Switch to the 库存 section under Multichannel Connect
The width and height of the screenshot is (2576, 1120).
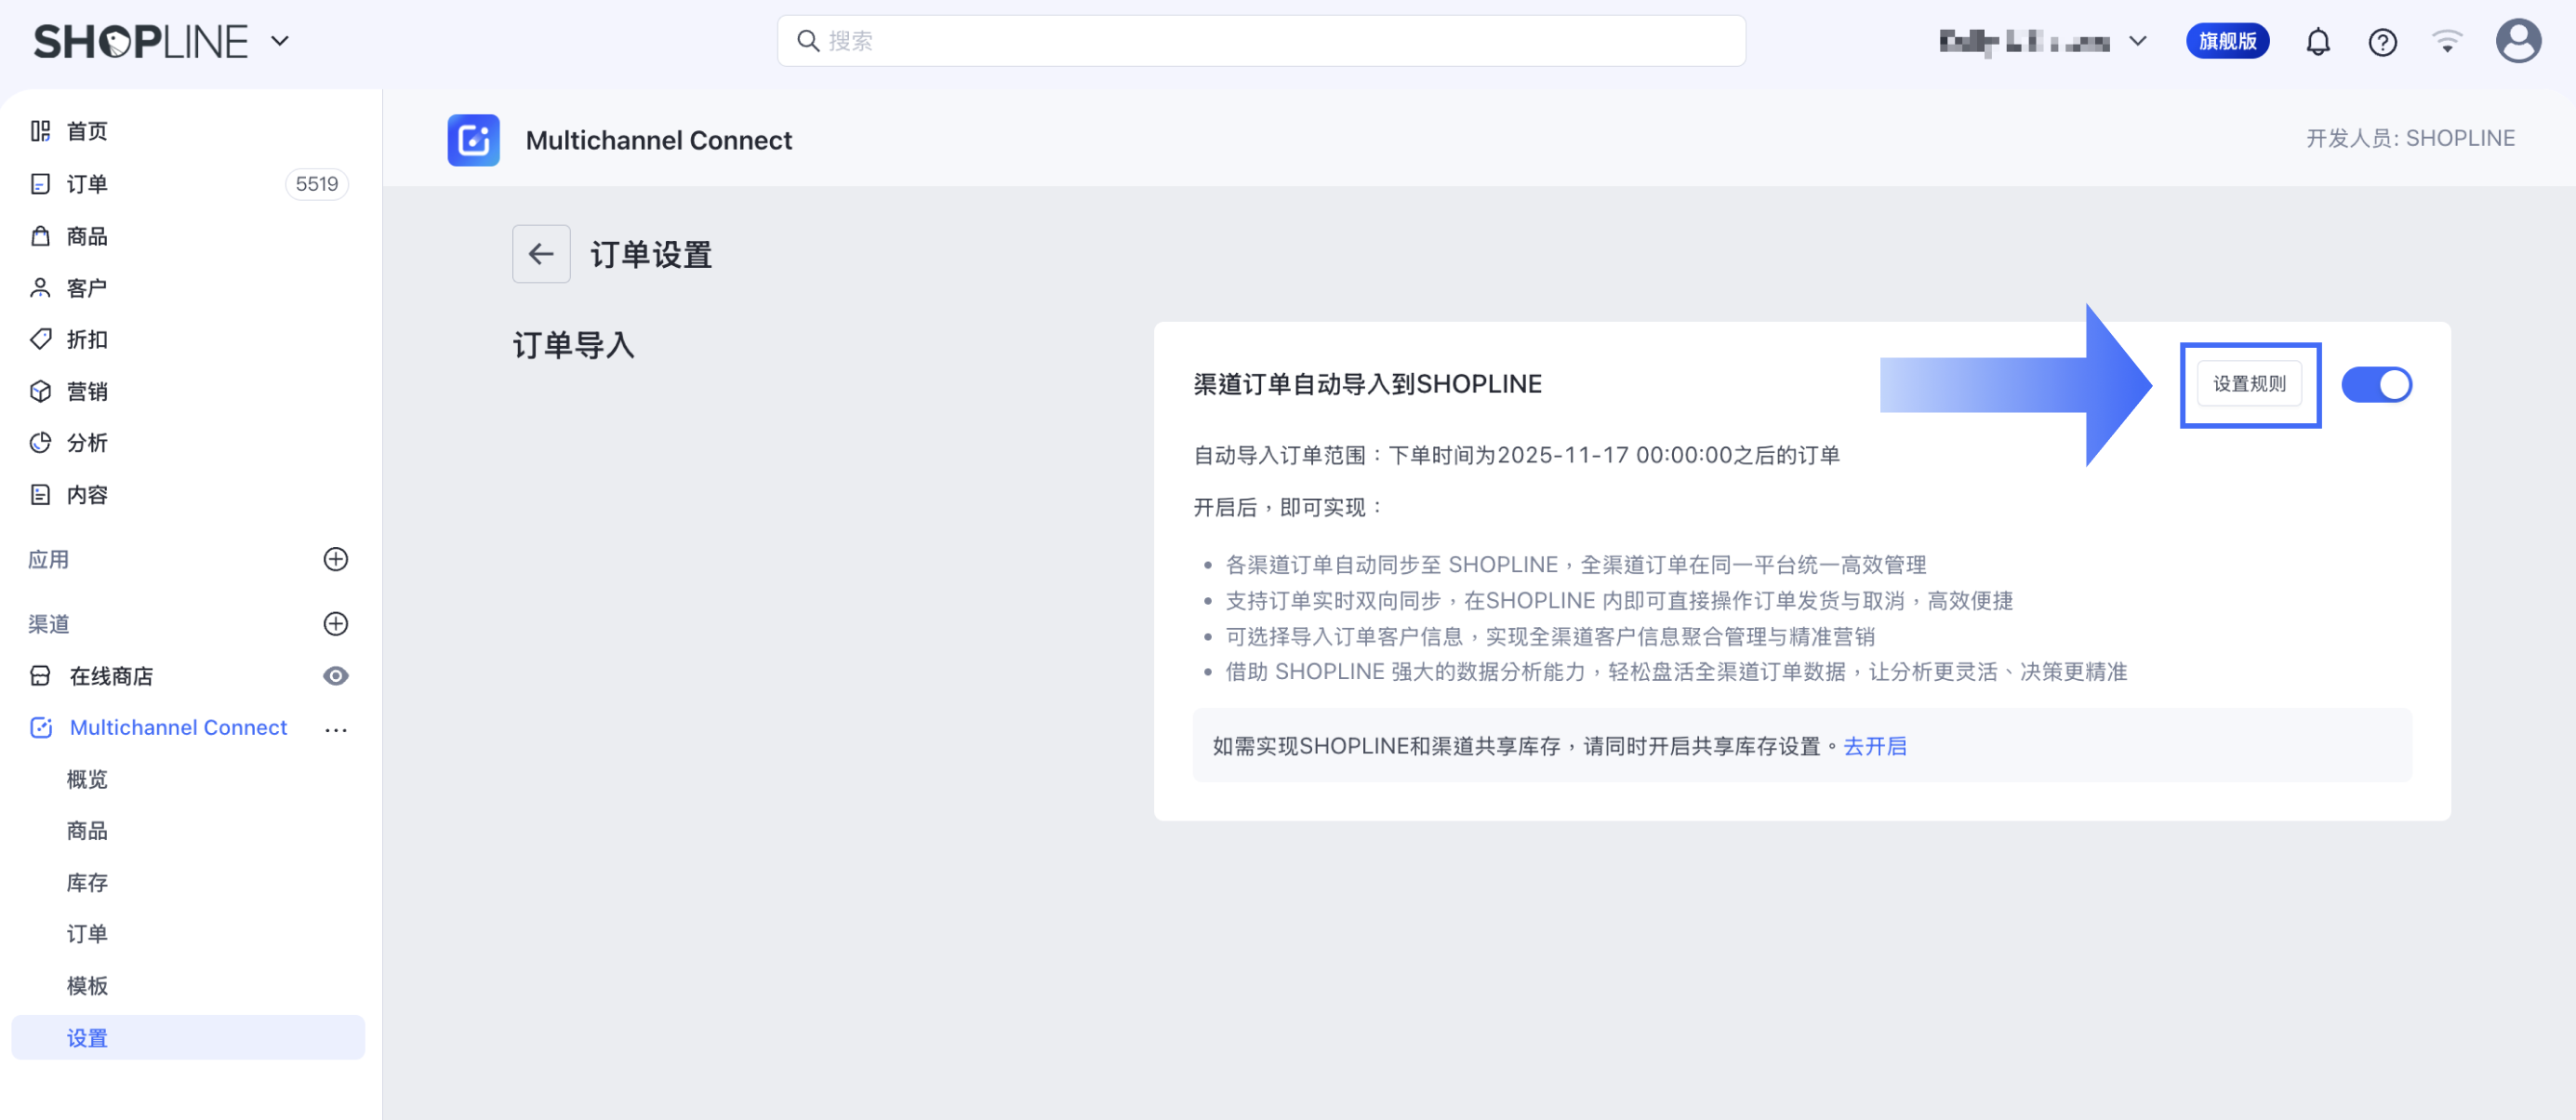[x=88, y=882]
